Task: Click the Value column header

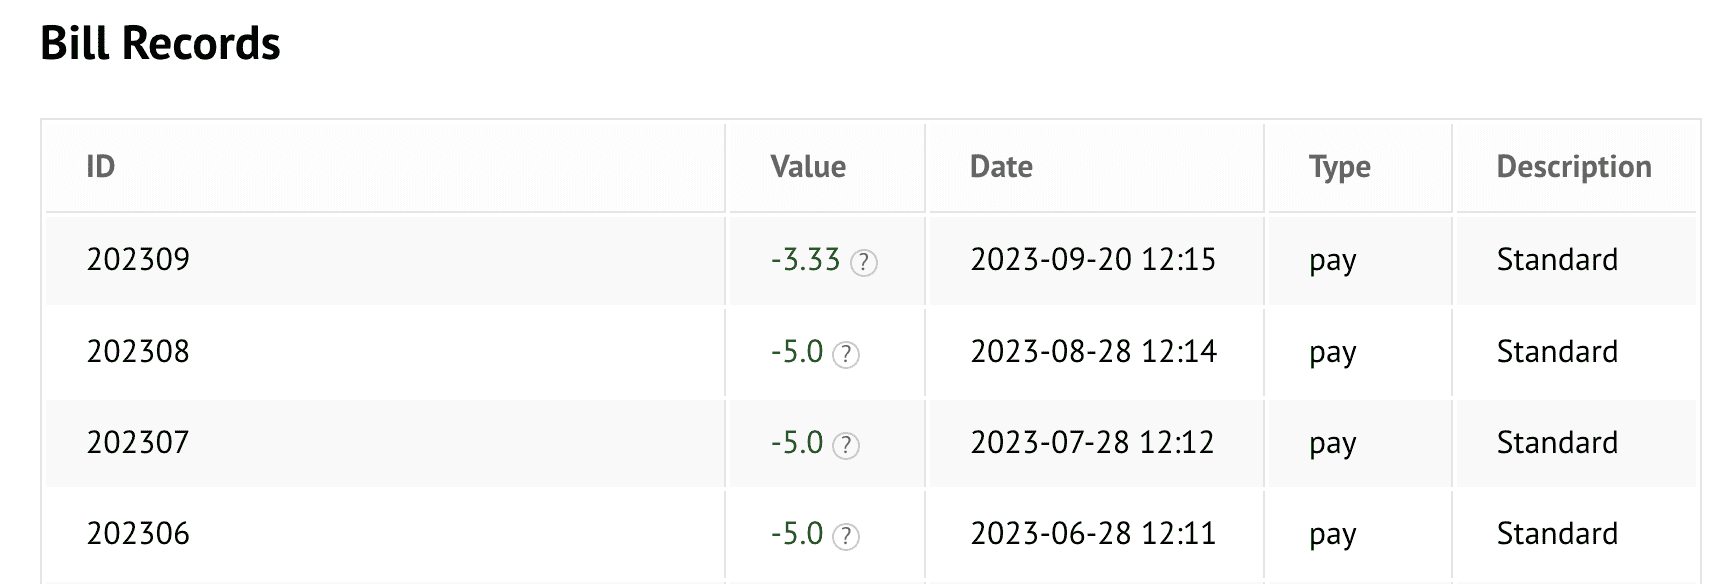Action: coord(808,167)
